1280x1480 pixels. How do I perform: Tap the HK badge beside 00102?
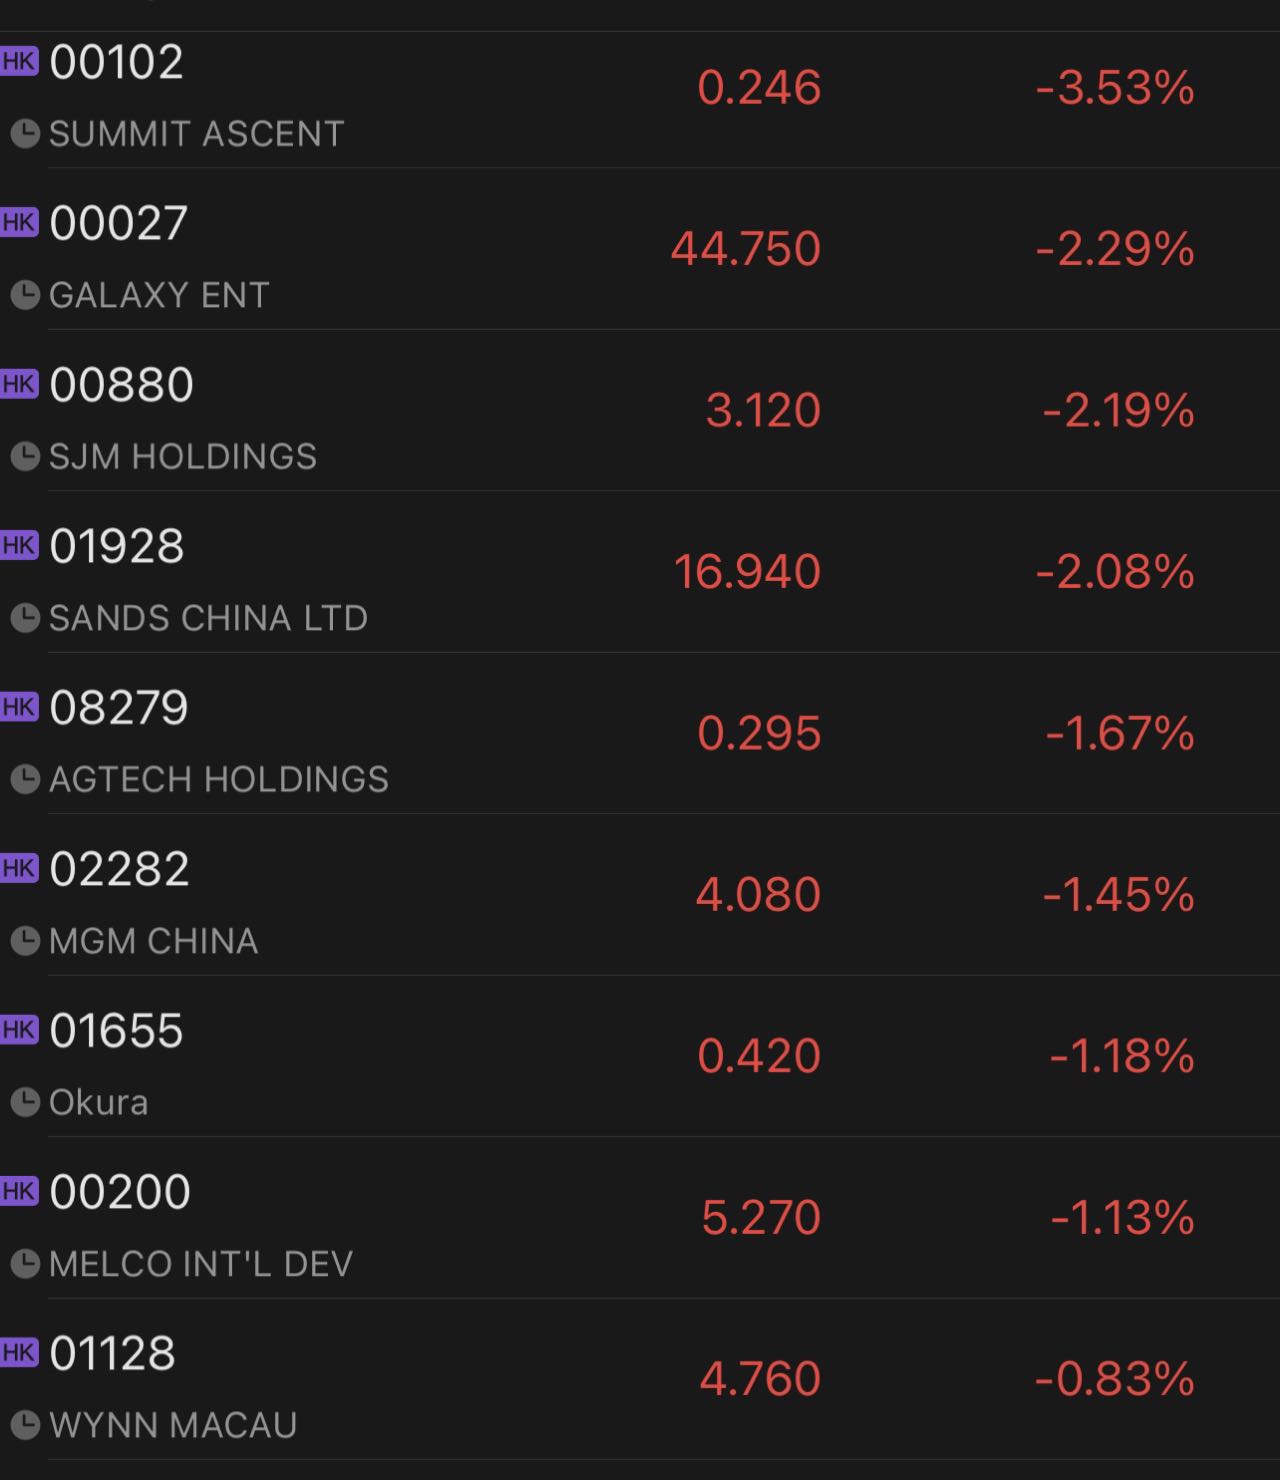[19, 60]
